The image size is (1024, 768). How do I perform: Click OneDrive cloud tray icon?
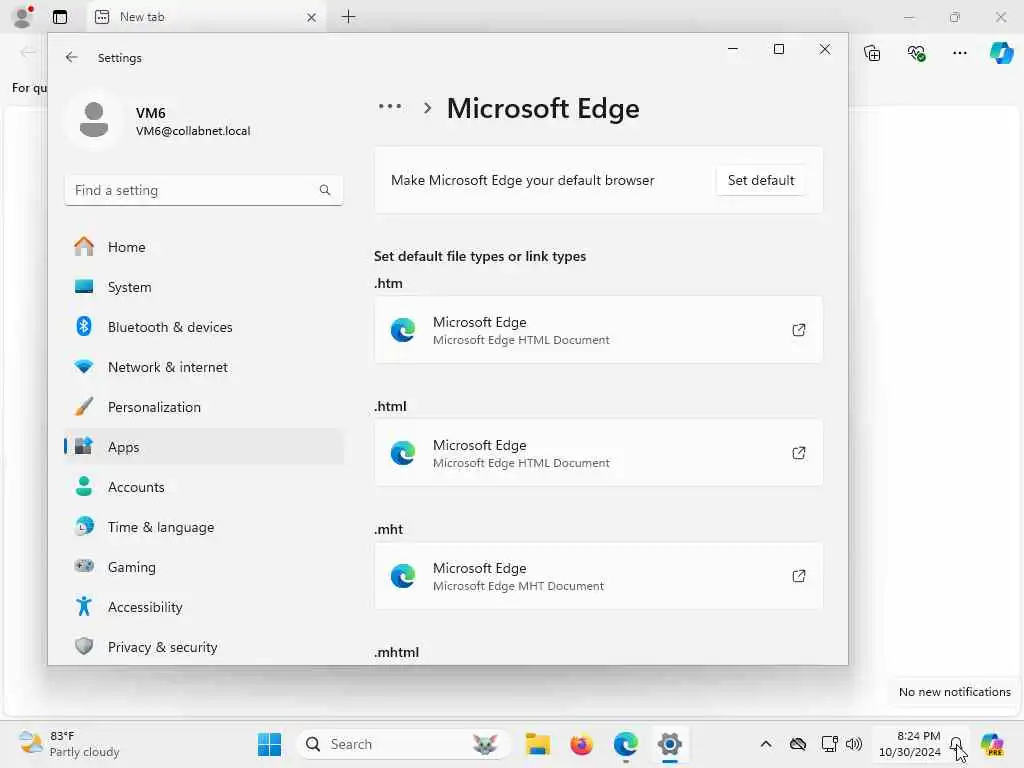[x=797, y=744]
